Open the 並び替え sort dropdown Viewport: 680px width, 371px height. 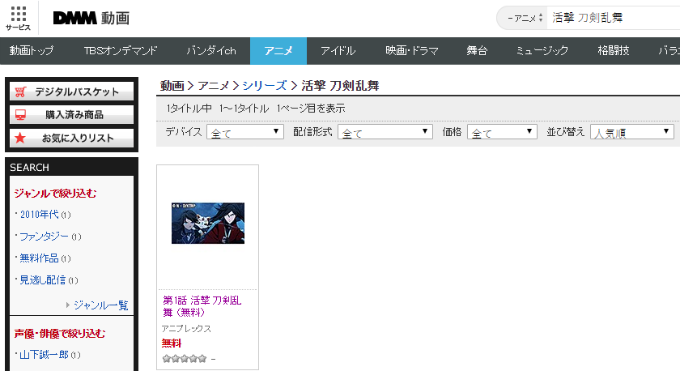632,132
